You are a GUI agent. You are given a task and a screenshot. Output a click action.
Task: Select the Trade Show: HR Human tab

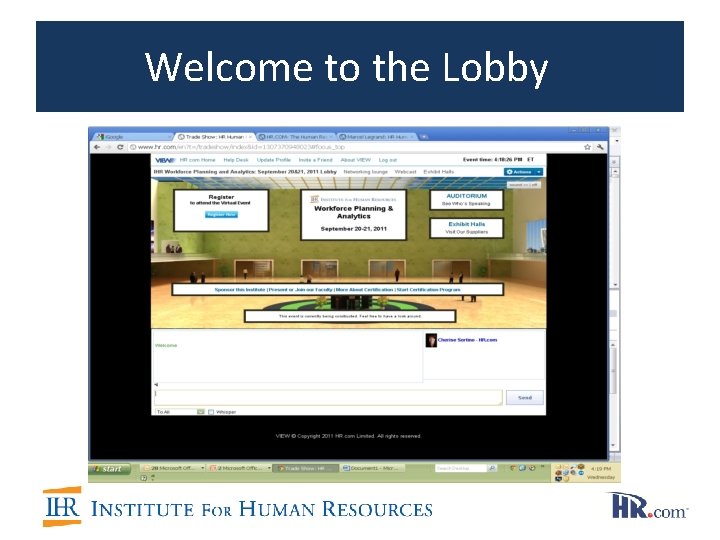point(214,137)
